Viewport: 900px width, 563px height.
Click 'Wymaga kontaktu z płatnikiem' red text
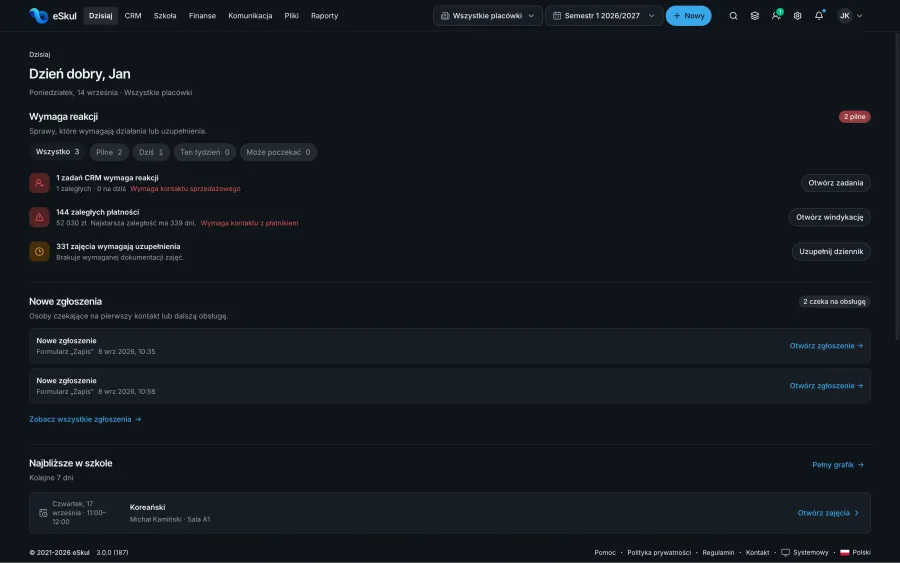pyautogui.click(x=249, y=223)
